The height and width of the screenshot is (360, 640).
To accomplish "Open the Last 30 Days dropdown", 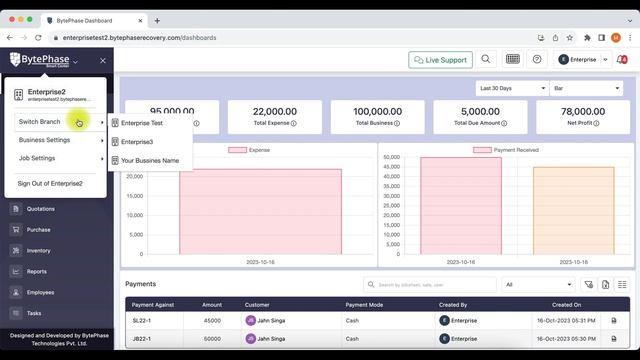I will click(x=512, y=88).
